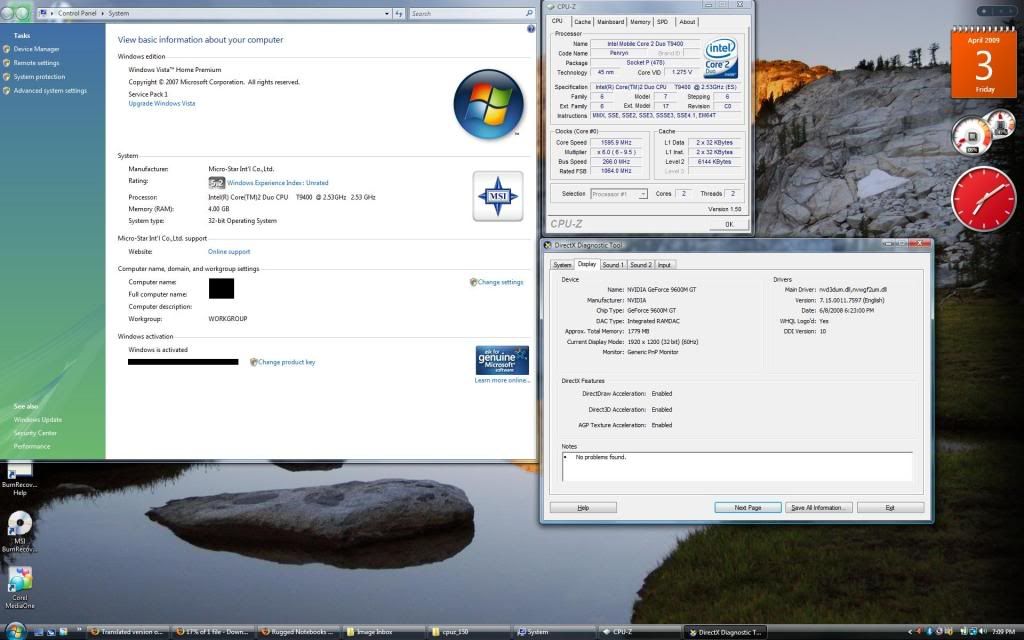Screen dimensions: 1024x640
Task: Switch to the System tab in DirectX Diagnostic Tool
Action: [x=562, y=265]
